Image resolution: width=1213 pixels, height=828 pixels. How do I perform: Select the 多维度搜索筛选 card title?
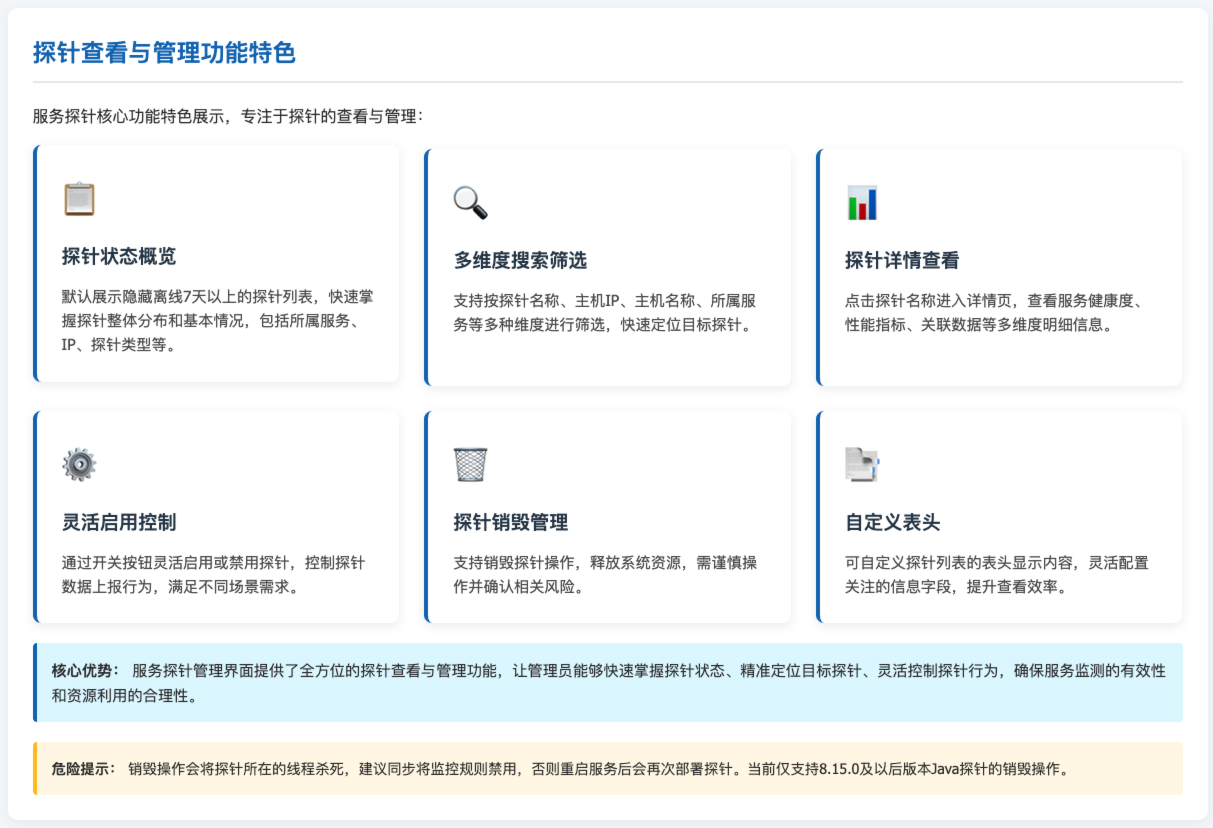coord(520,260)
